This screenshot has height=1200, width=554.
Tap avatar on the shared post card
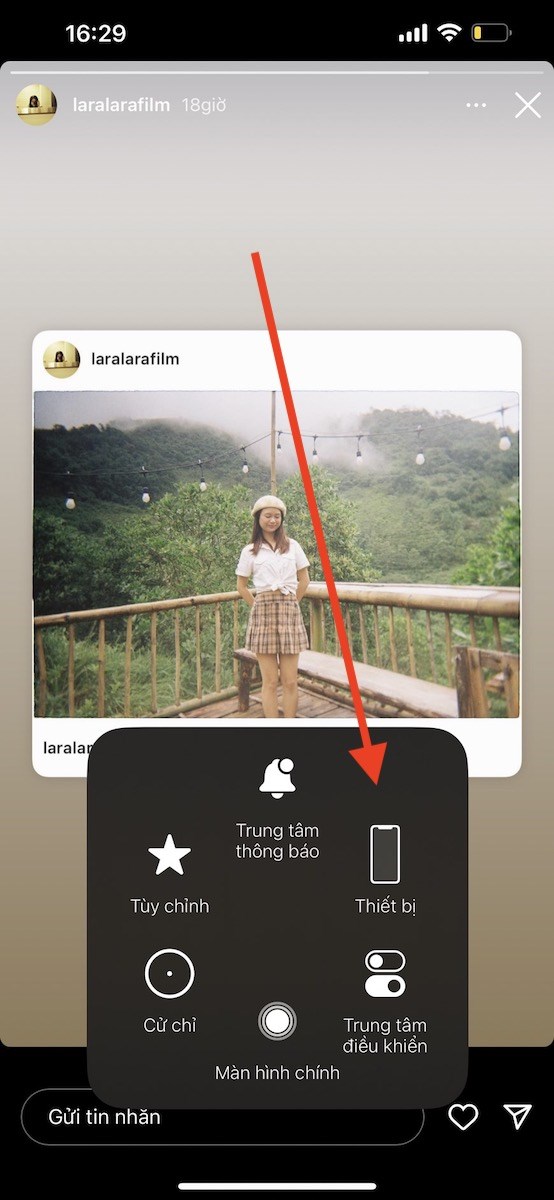pos(61,359)
